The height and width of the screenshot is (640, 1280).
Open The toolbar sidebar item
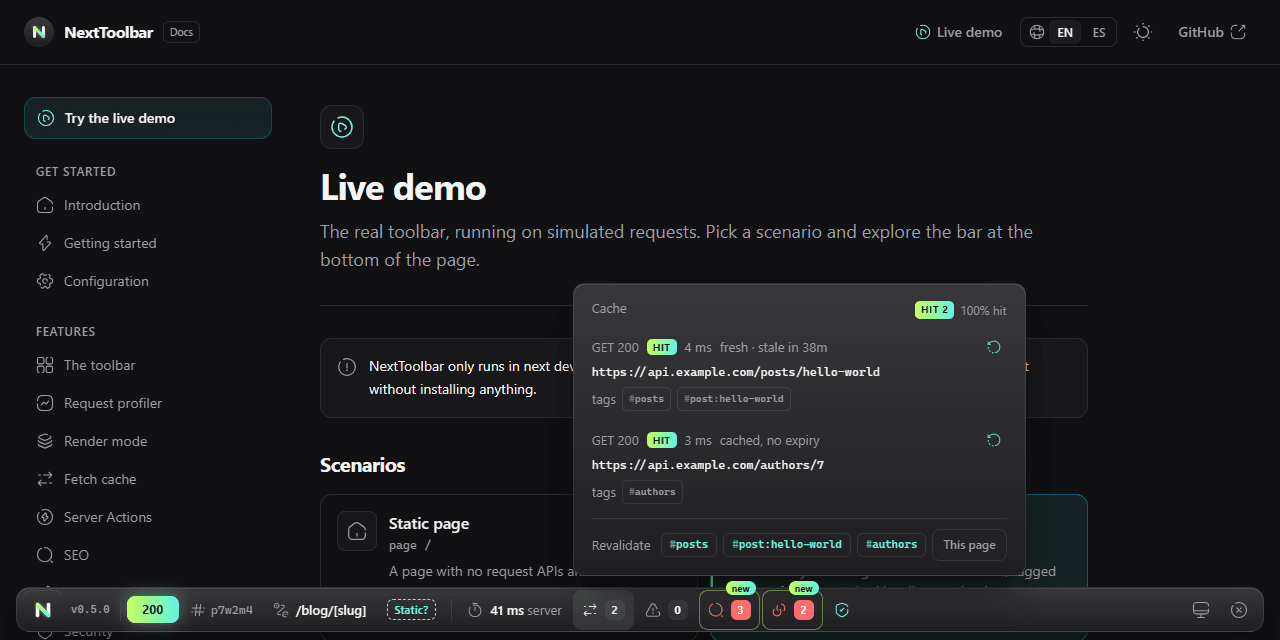point(148,365)
